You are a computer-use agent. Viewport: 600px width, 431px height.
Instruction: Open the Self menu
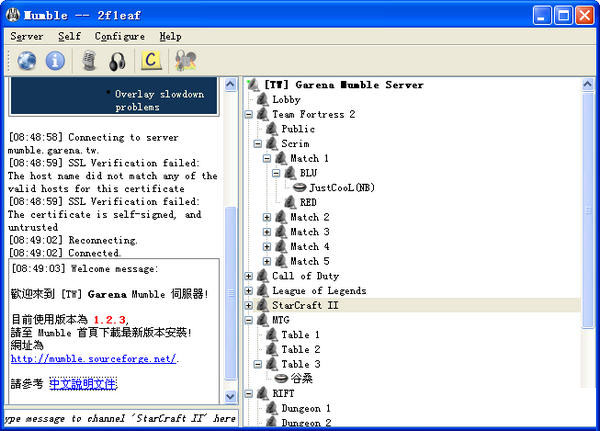(x=69, y=36)
